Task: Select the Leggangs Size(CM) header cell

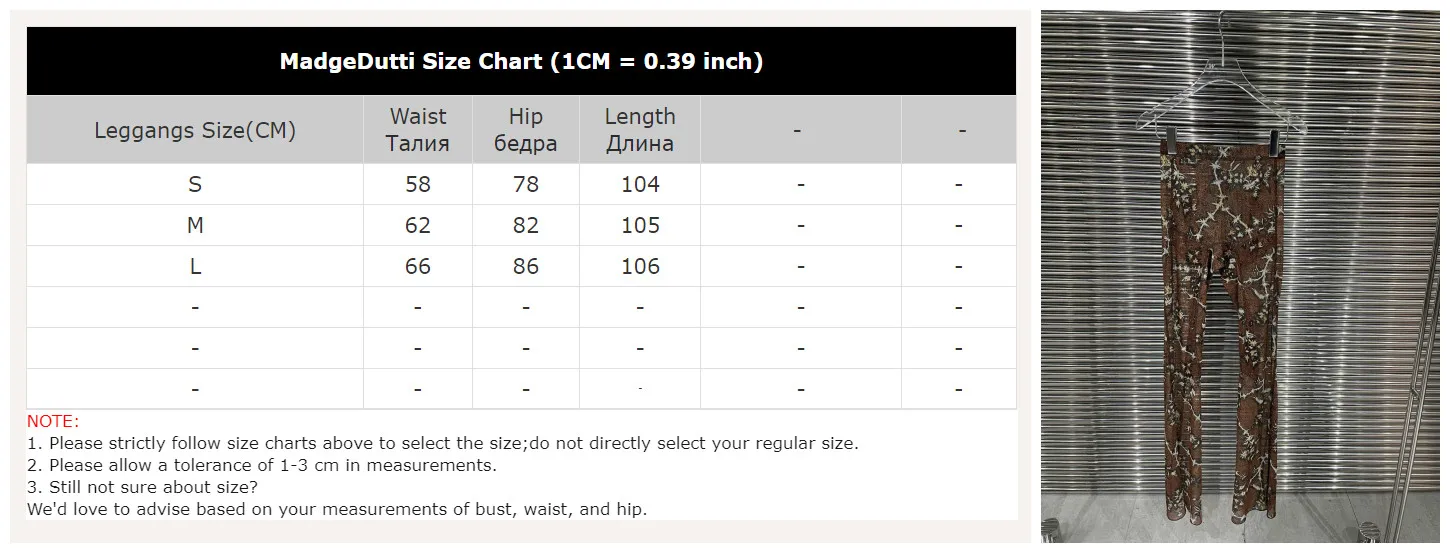Action: point(195,130)
